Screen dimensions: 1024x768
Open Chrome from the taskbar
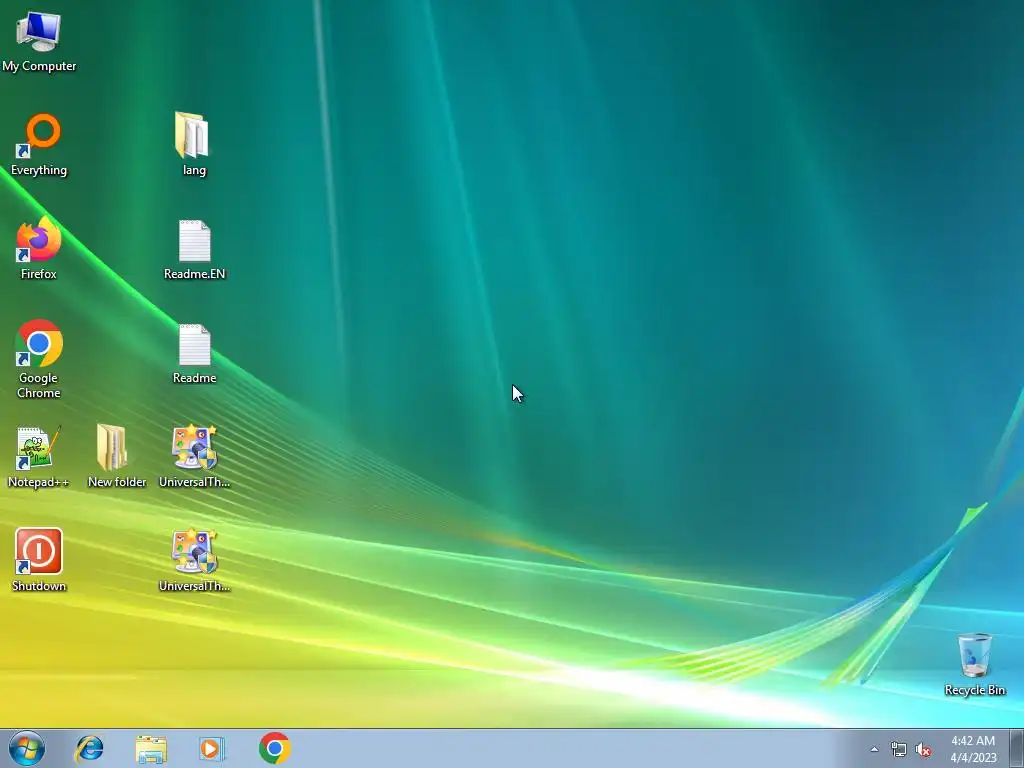click(x=274, y=748)
